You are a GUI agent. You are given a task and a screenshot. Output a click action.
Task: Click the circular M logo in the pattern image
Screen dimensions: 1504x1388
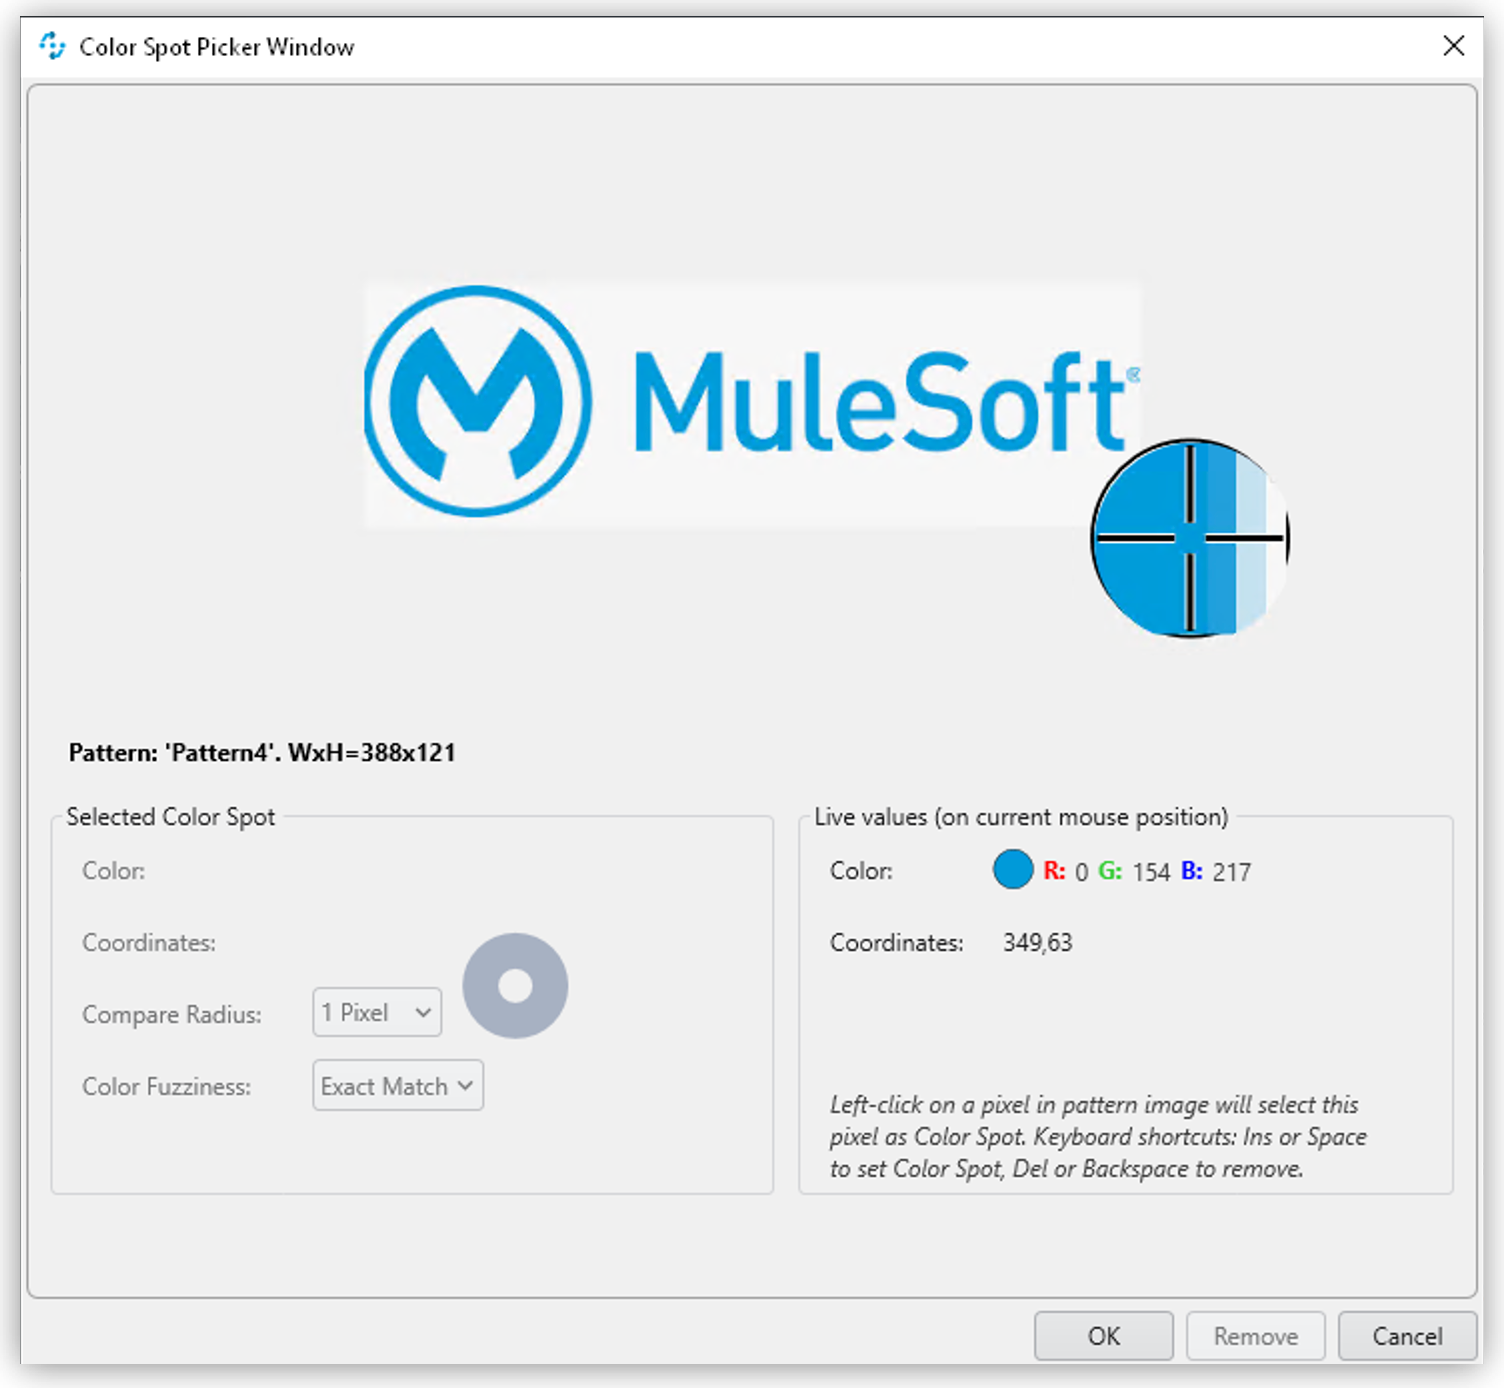click(477, 401)
